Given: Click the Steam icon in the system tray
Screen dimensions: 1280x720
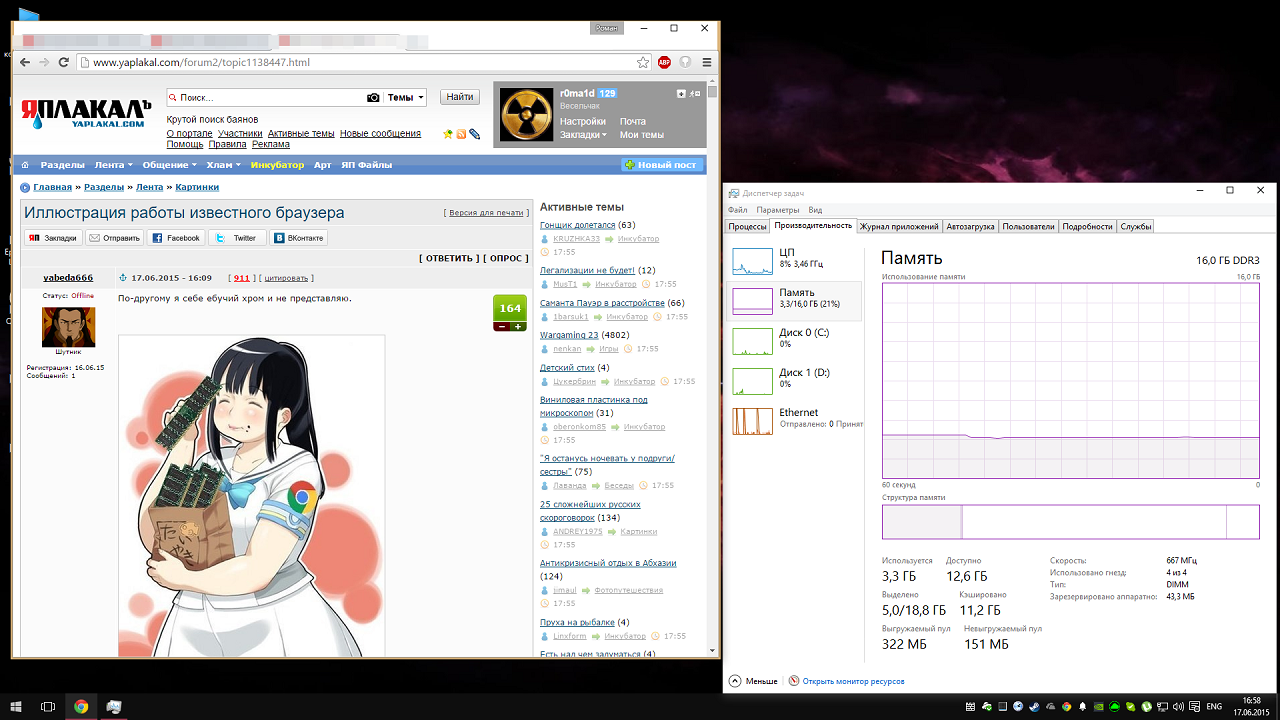Looking at the screenshot, I should [x=1035, y=707].
